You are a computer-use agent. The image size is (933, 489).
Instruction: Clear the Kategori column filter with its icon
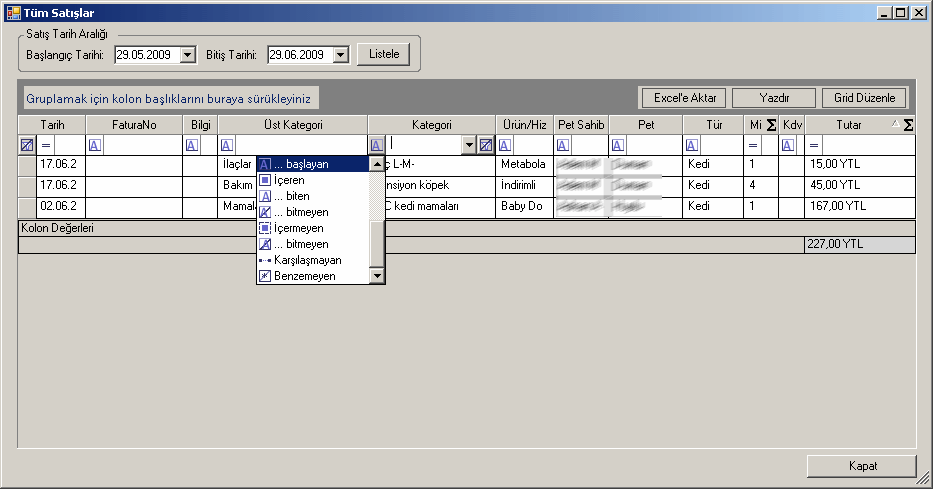(x=486, y=145)
